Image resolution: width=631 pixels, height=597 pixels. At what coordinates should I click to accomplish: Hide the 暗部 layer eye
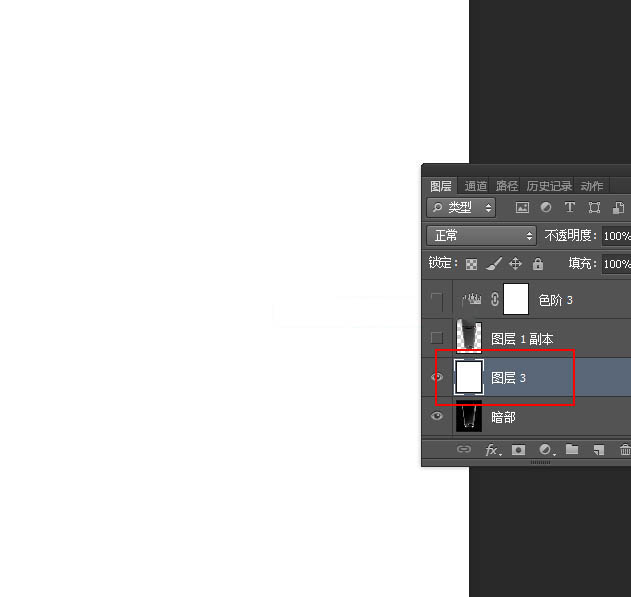click(437, 416)
